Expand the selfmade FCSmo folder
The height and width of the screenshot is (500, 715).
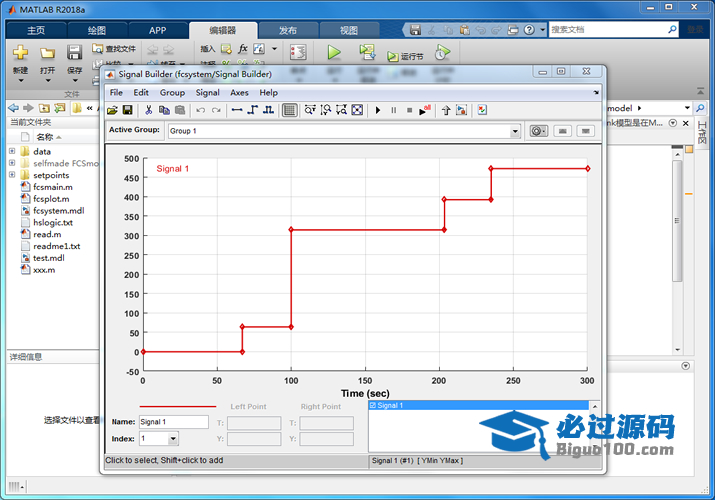click(x=12, y=163)
